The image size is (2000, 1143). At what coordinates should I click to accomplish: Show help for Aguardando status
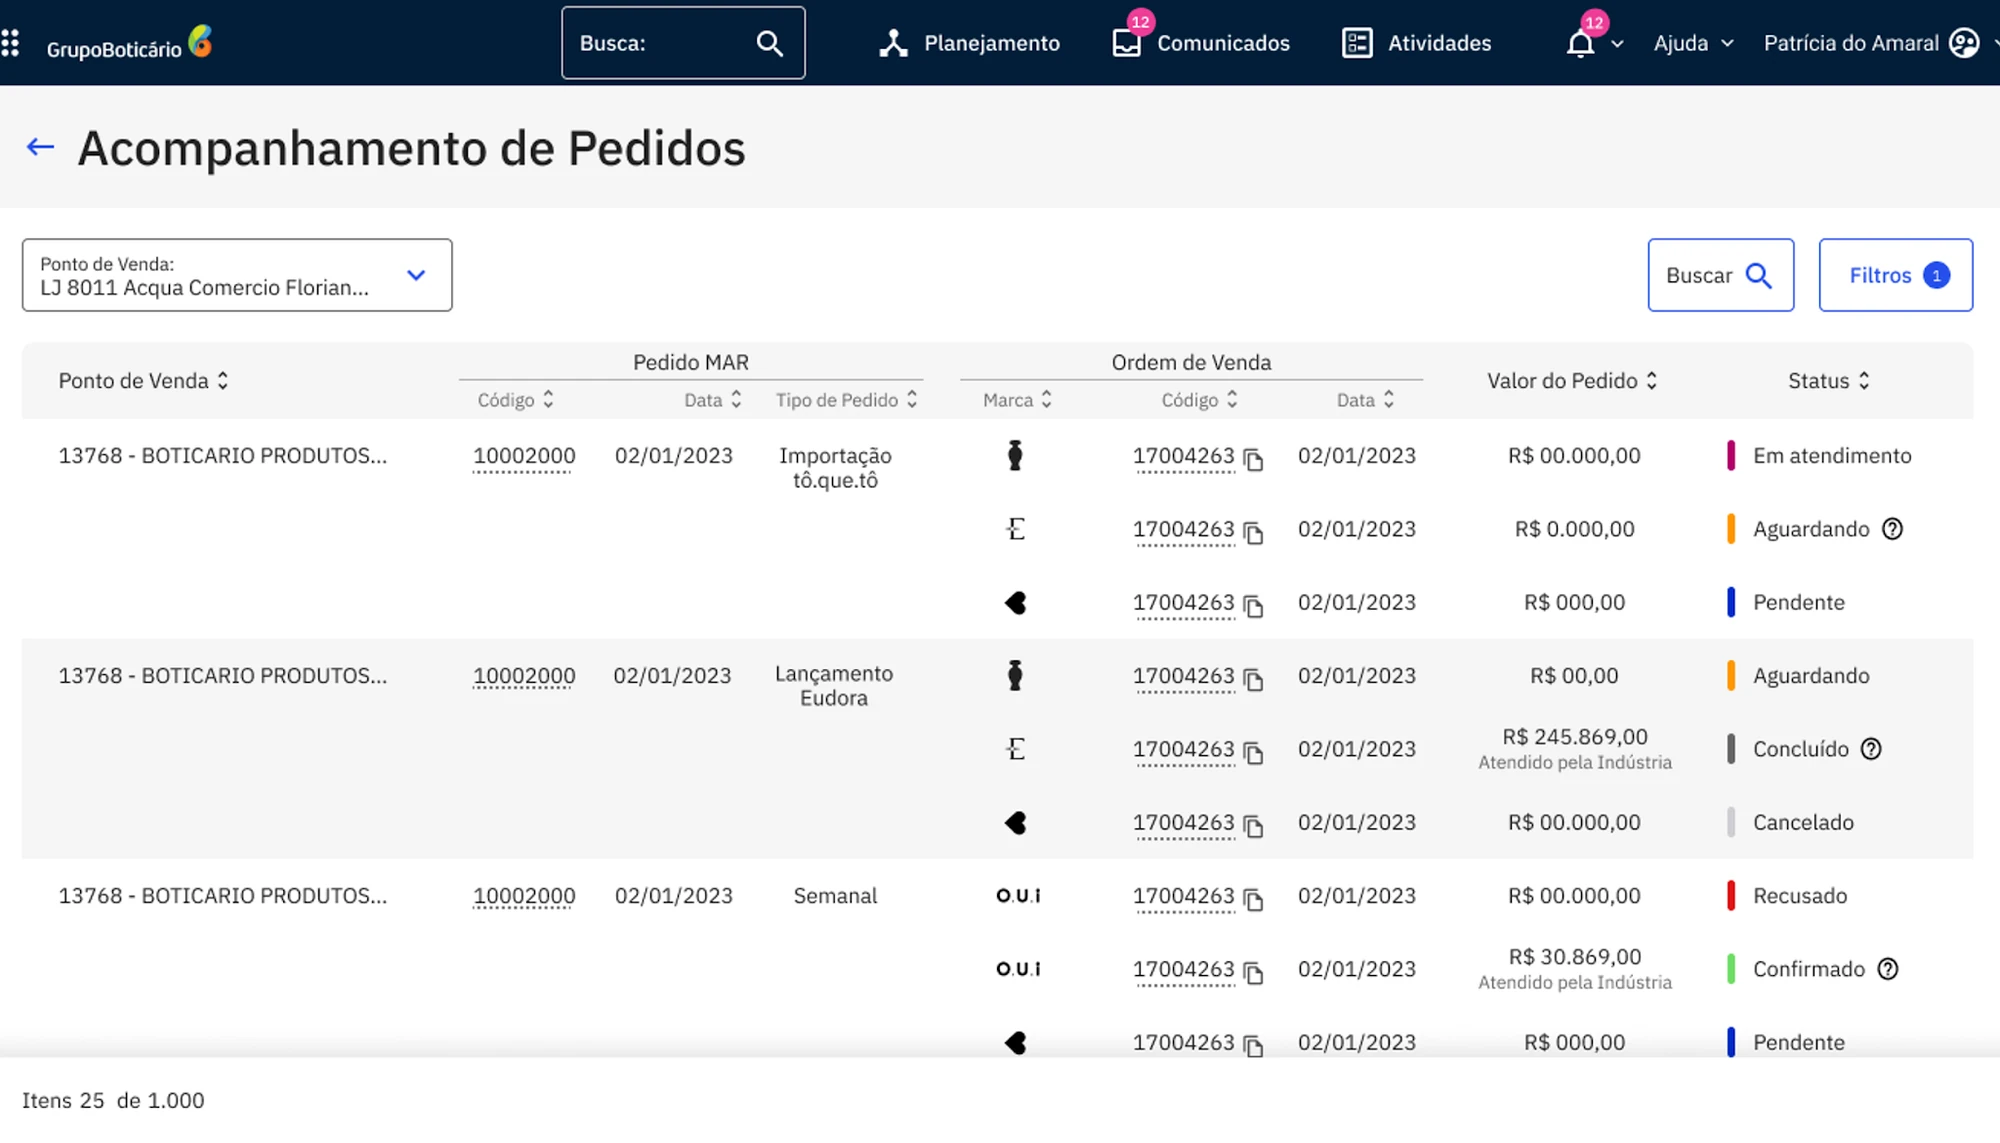coord(1892,529)
